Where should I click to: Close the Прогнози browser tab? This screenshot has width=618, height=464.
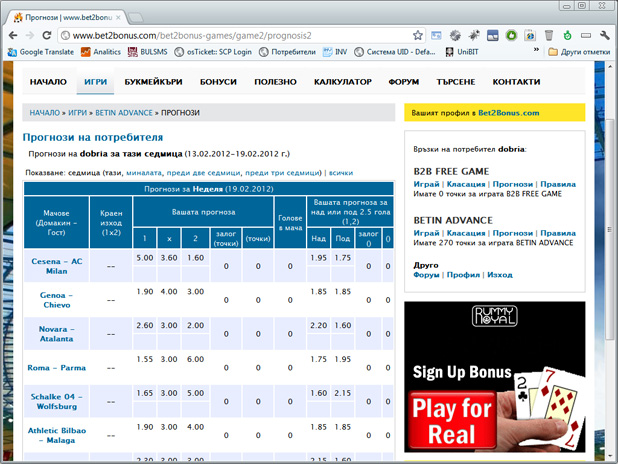118,18
